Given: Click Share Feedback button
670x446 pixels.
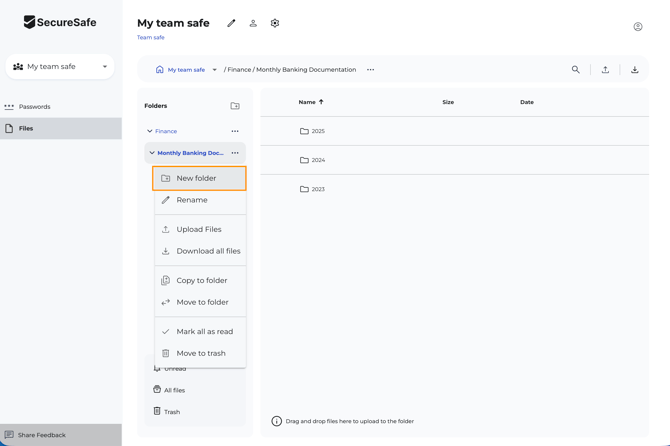Looking at the screenshot, I should coord(42,435).
